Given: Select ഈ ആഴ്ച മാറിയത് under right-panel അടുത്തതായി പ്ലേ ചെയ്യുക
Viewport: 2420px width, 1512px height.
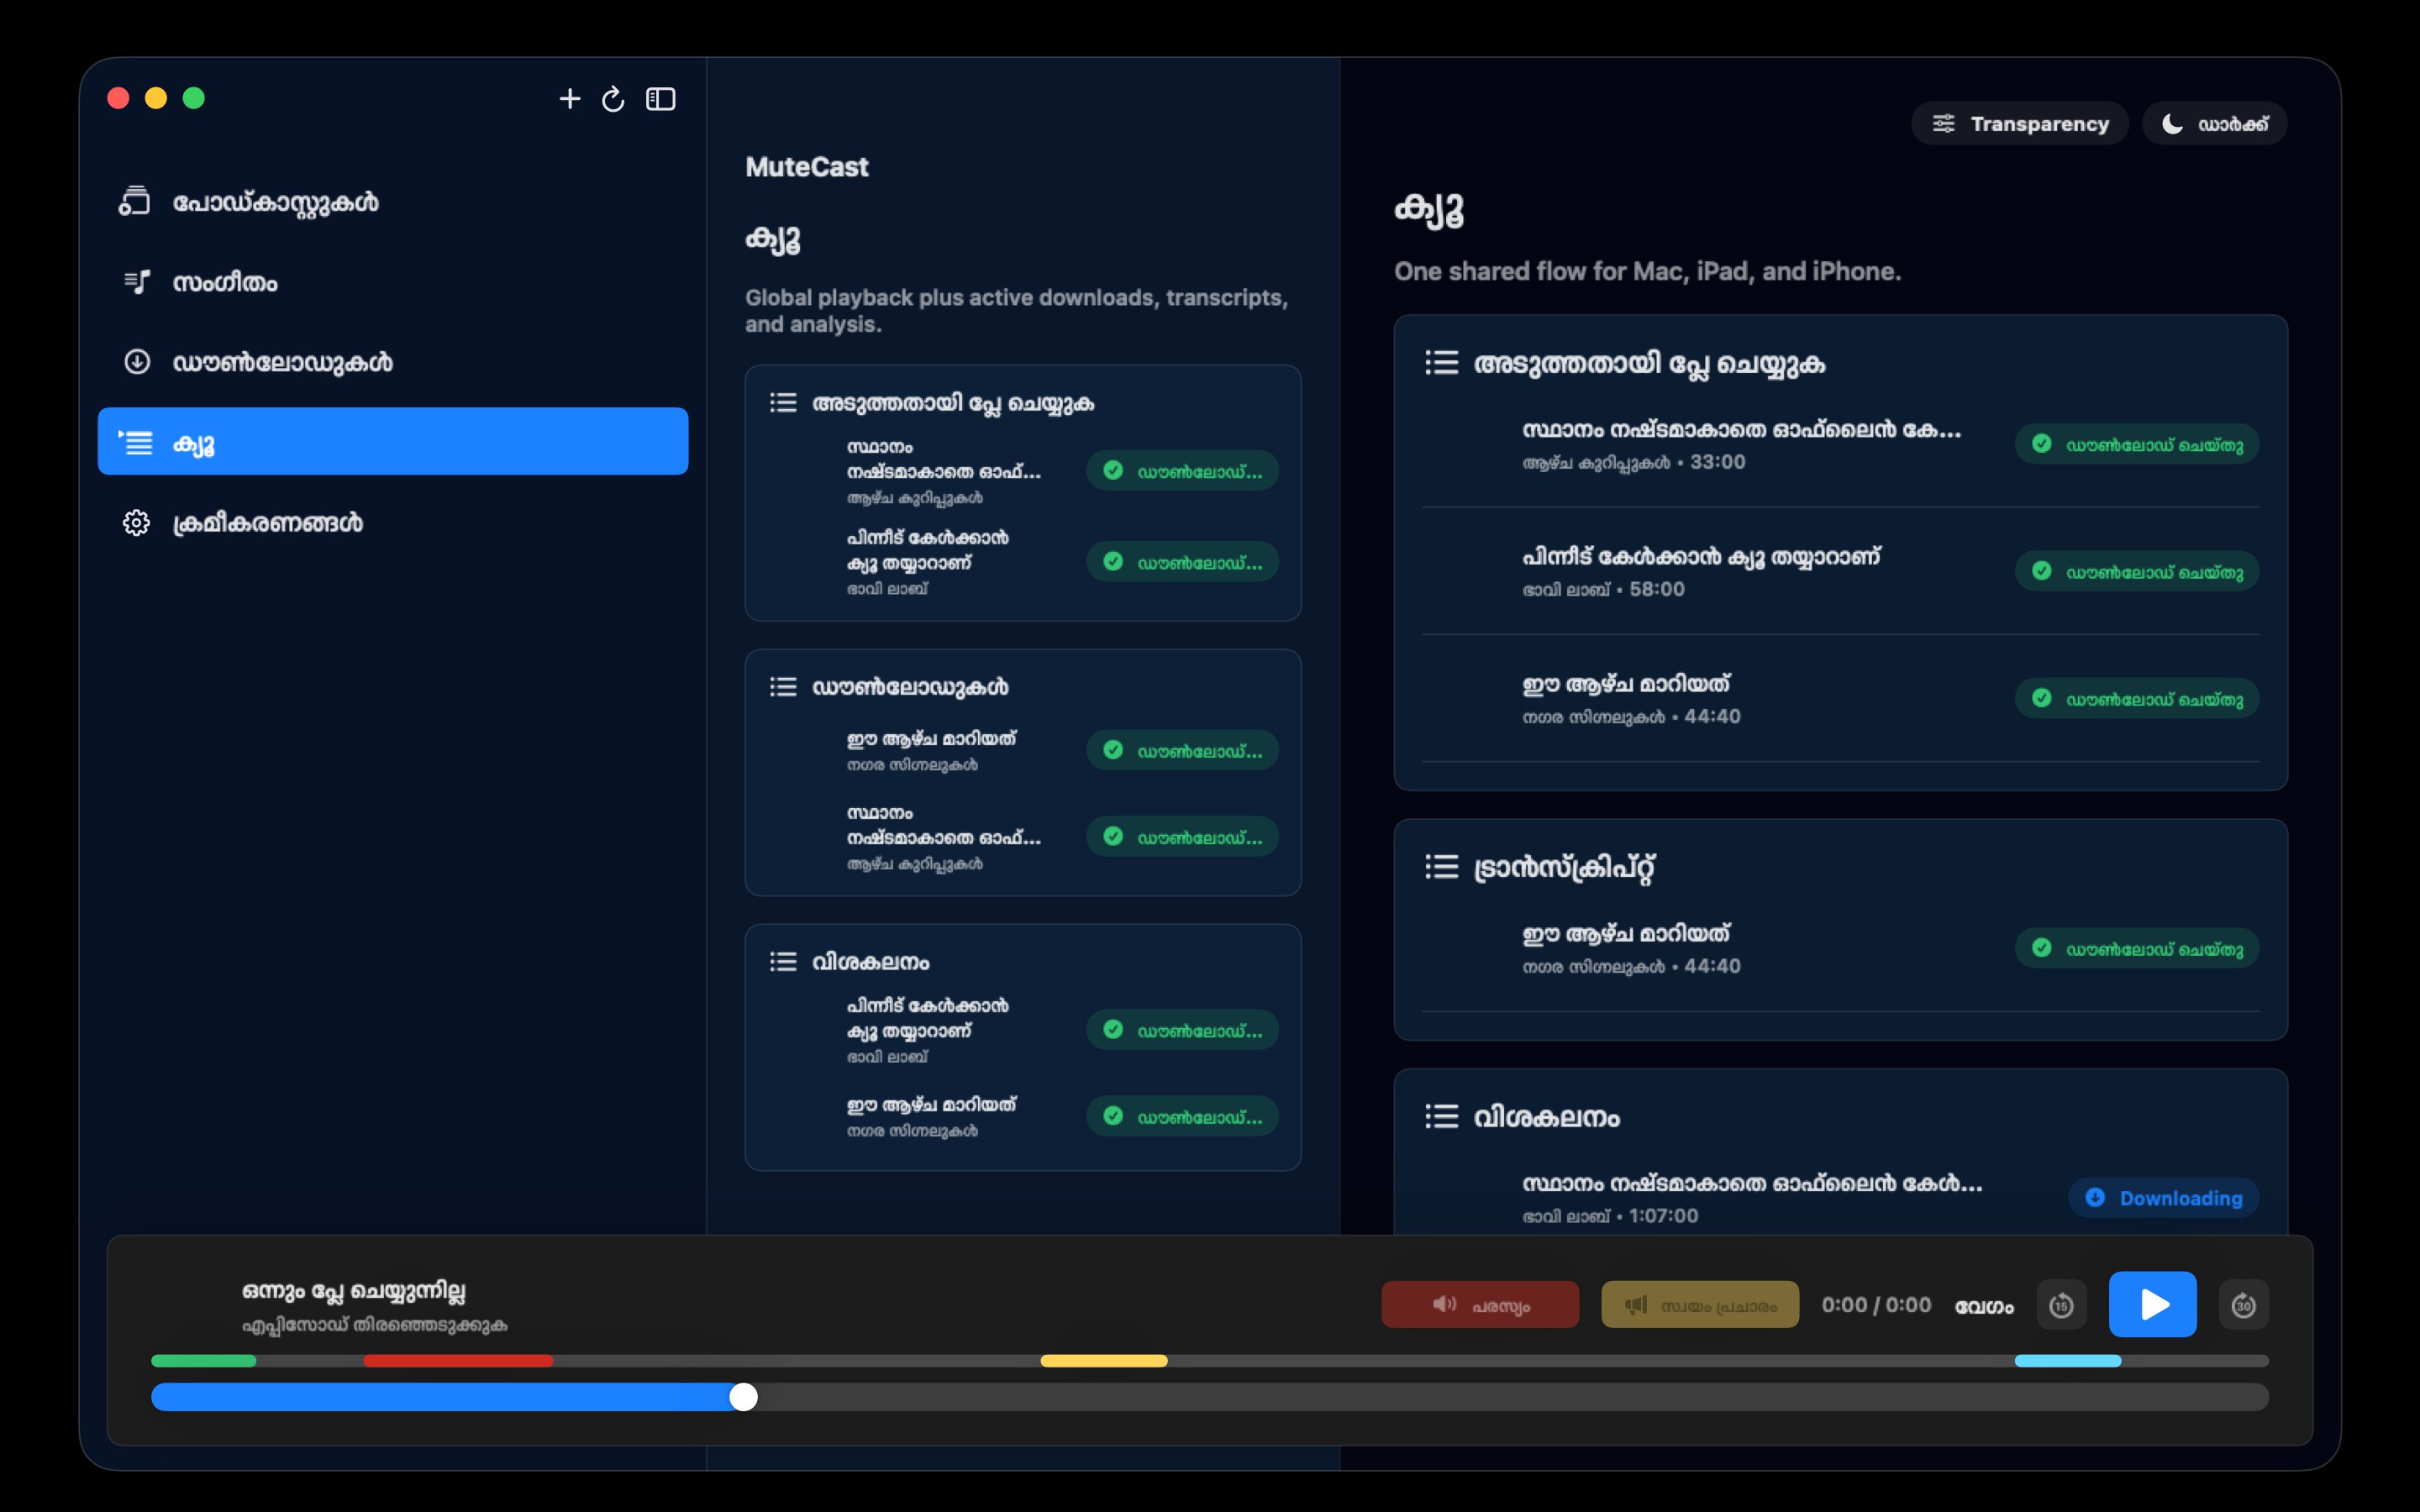Looking at the screenshot, I should coord(1841,698).
